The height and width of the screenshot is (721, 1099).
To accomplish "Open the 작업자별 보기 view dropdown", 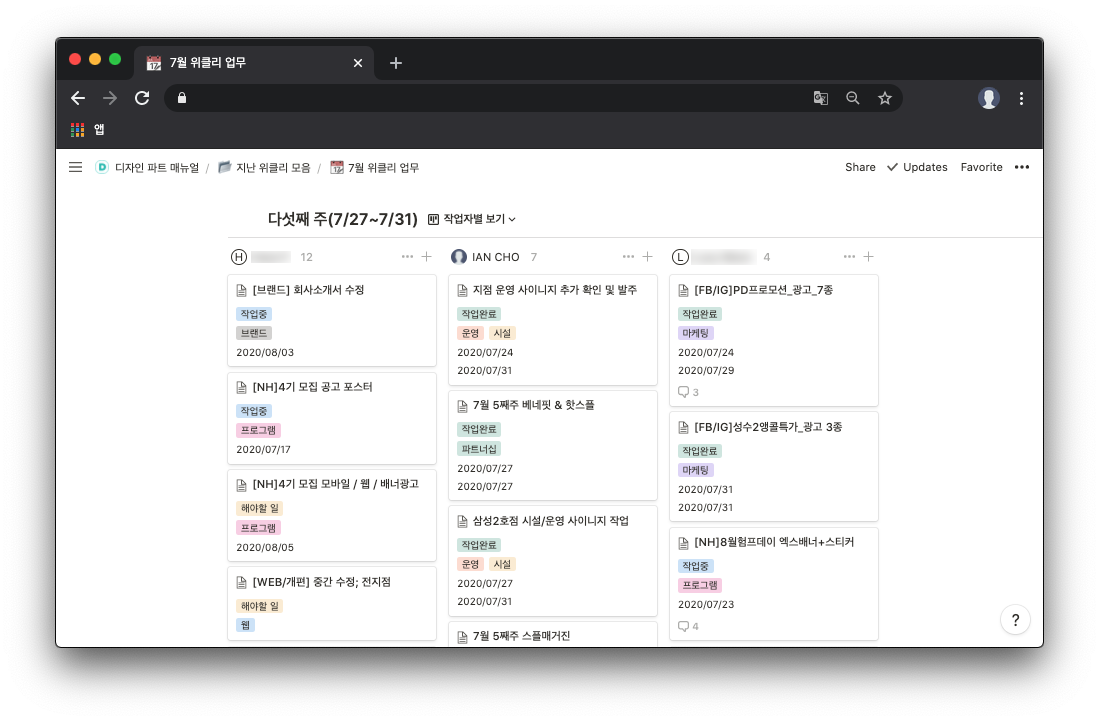I will coord(472,219).
